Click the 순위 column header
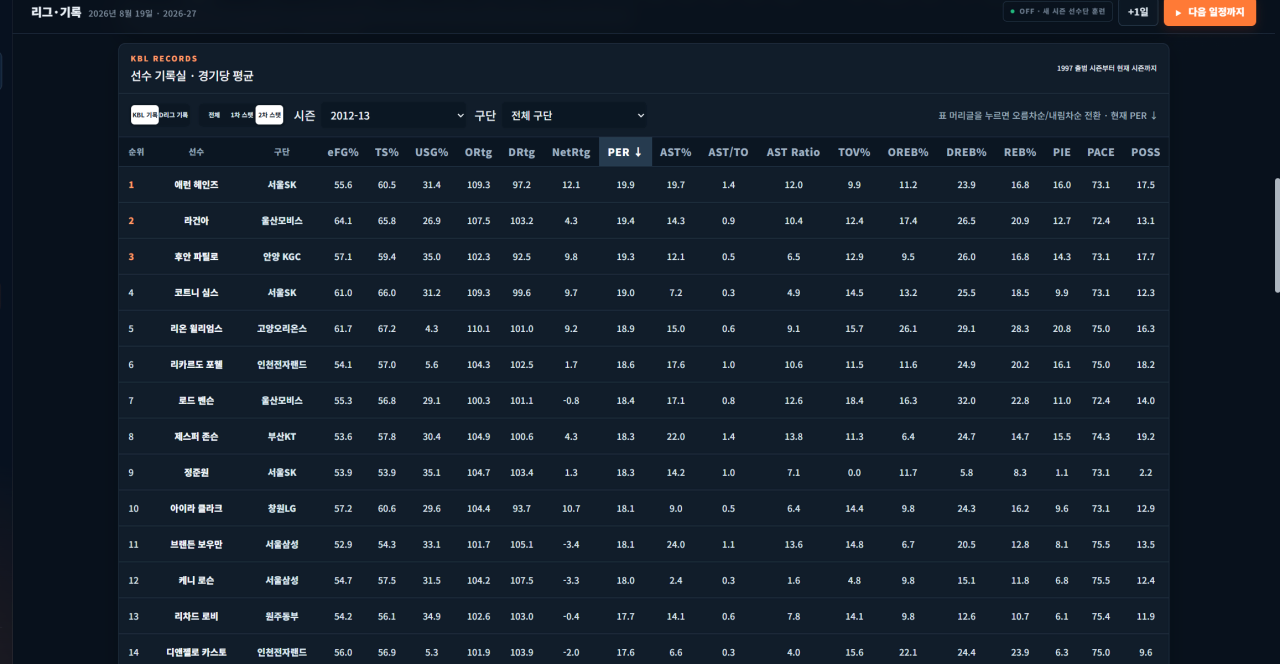Image resolution: width=1280 pixels, height=664 pixels. coord(136,152)
